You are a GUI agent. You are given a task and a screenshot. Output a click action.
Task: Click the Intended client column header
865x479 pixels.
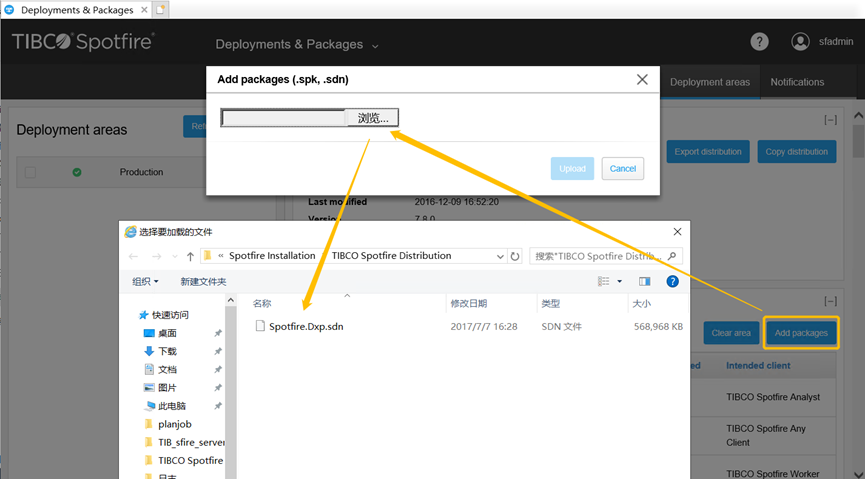(758, 365)
